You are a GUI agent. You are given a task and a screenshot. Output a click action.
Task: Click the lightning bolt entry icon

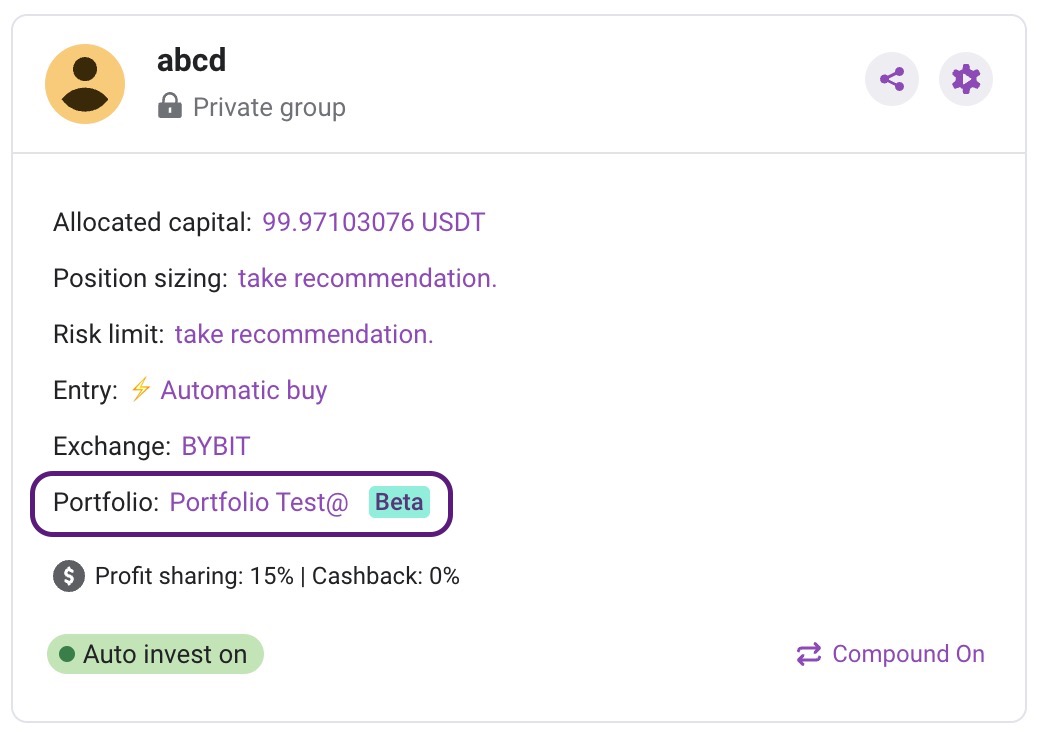(140, 390)
